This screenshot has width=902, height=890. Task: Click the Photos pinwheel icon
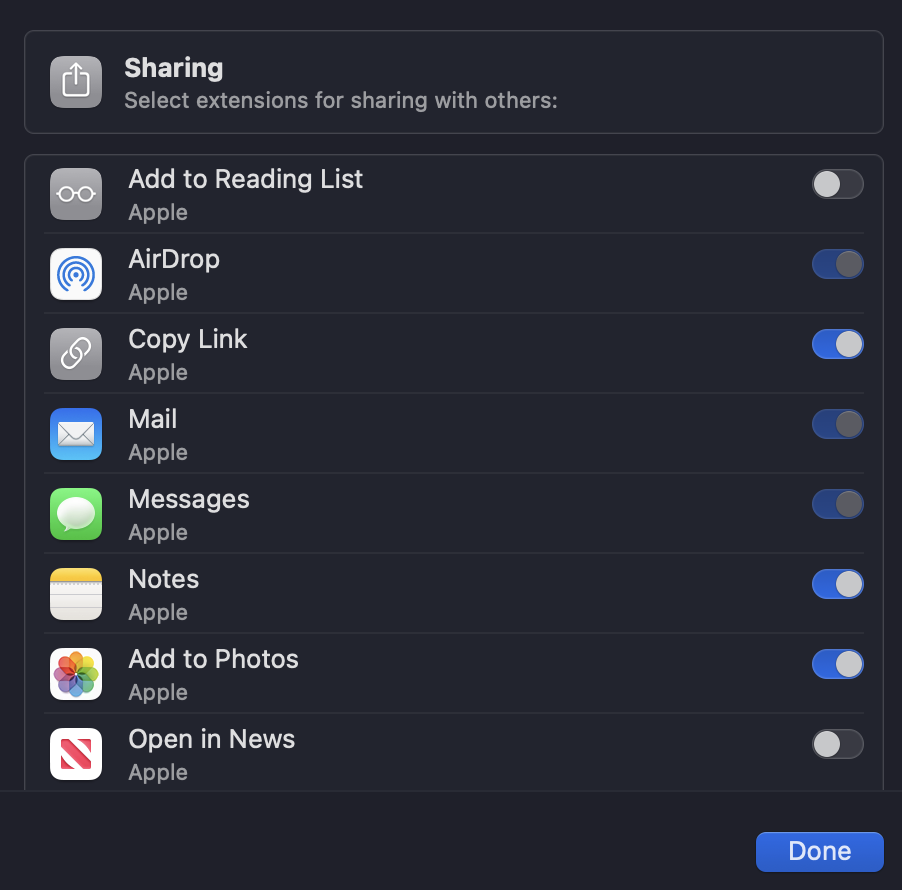tap(76, 674)
